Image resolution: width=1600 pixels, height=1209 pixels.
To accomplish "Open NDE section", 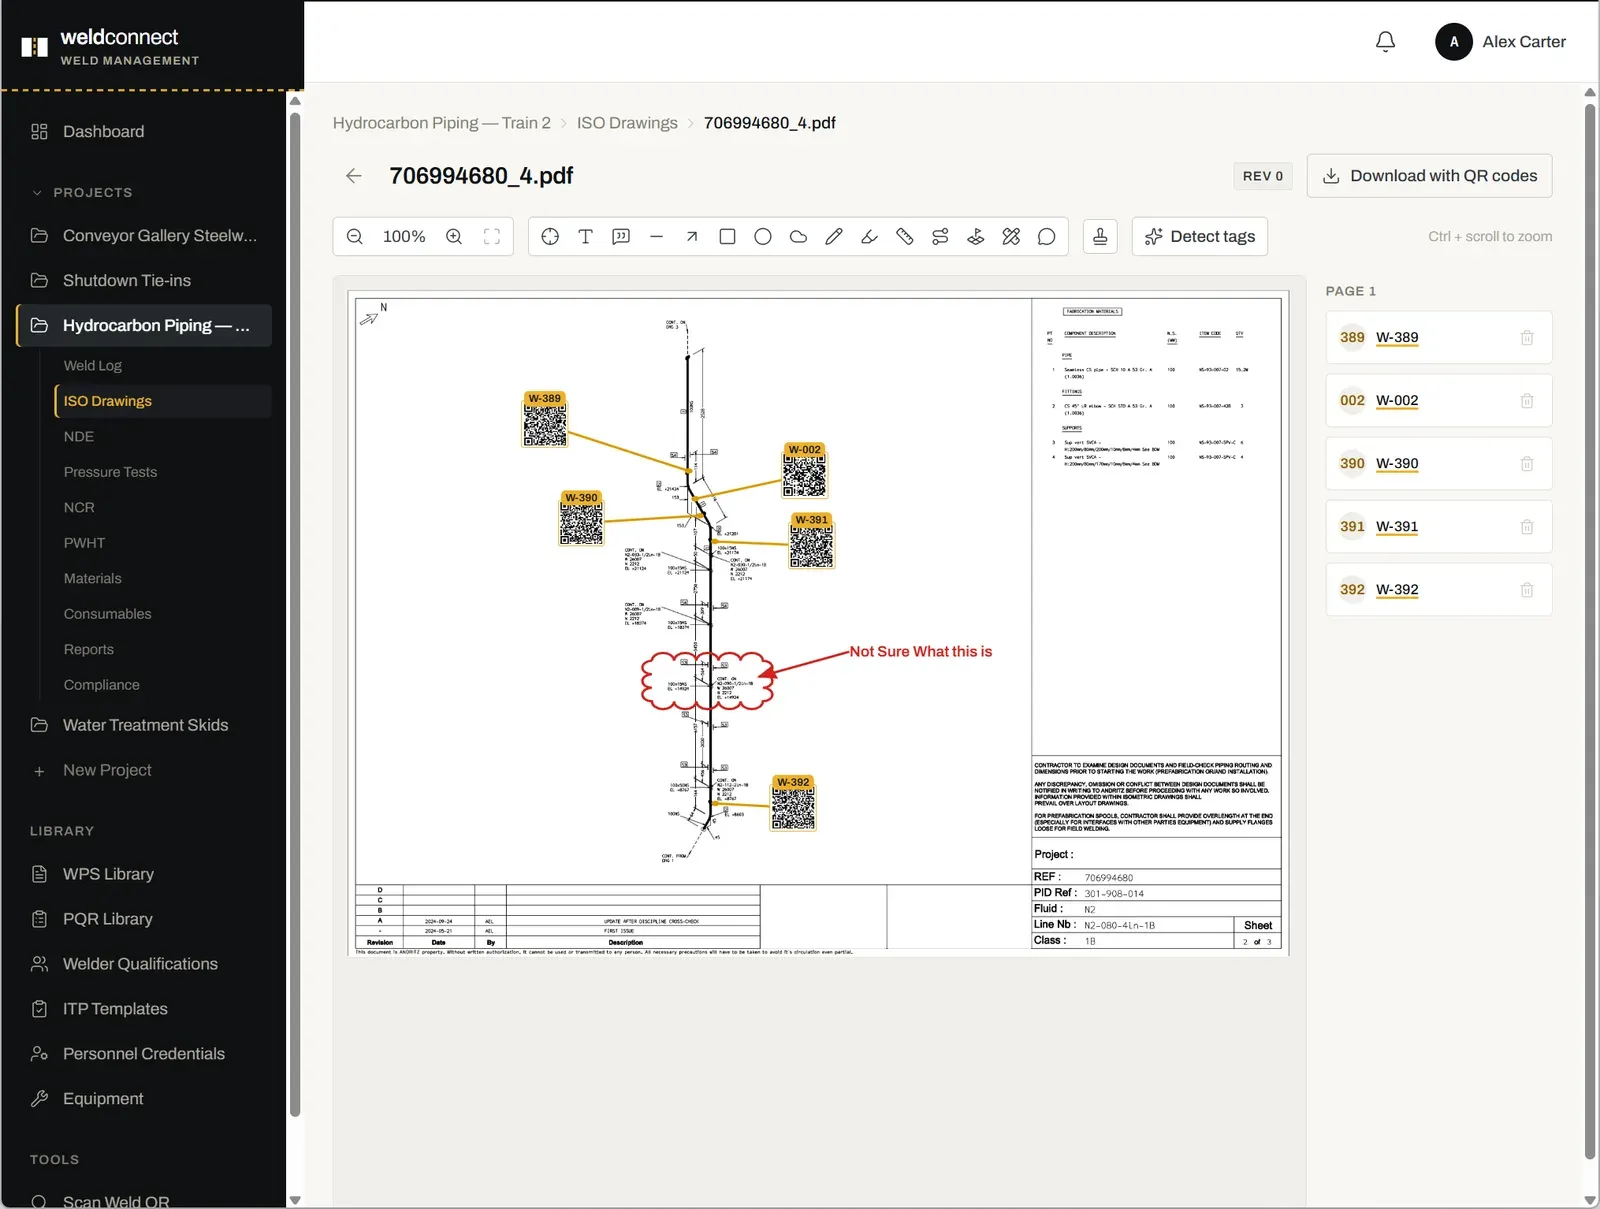I will pyautogui.click(x=163, y=437).
